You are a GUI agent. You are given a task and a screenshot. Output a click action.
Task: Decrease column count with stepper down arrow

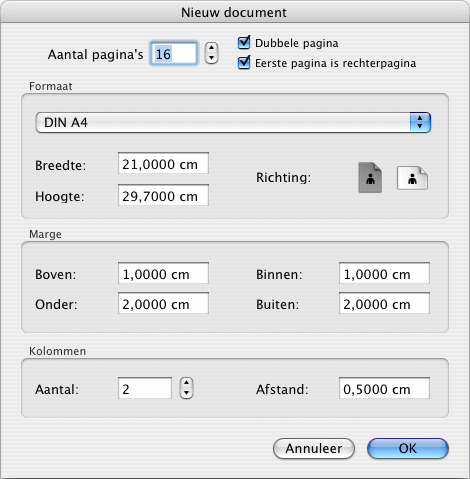tap(186, 393)
